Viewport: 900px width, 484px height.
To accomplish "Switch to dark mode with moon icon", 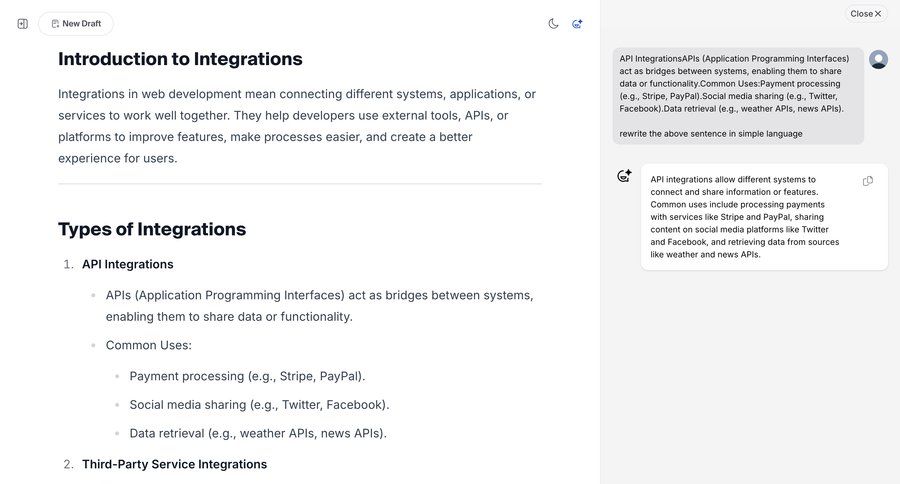I will click(553, 24).
